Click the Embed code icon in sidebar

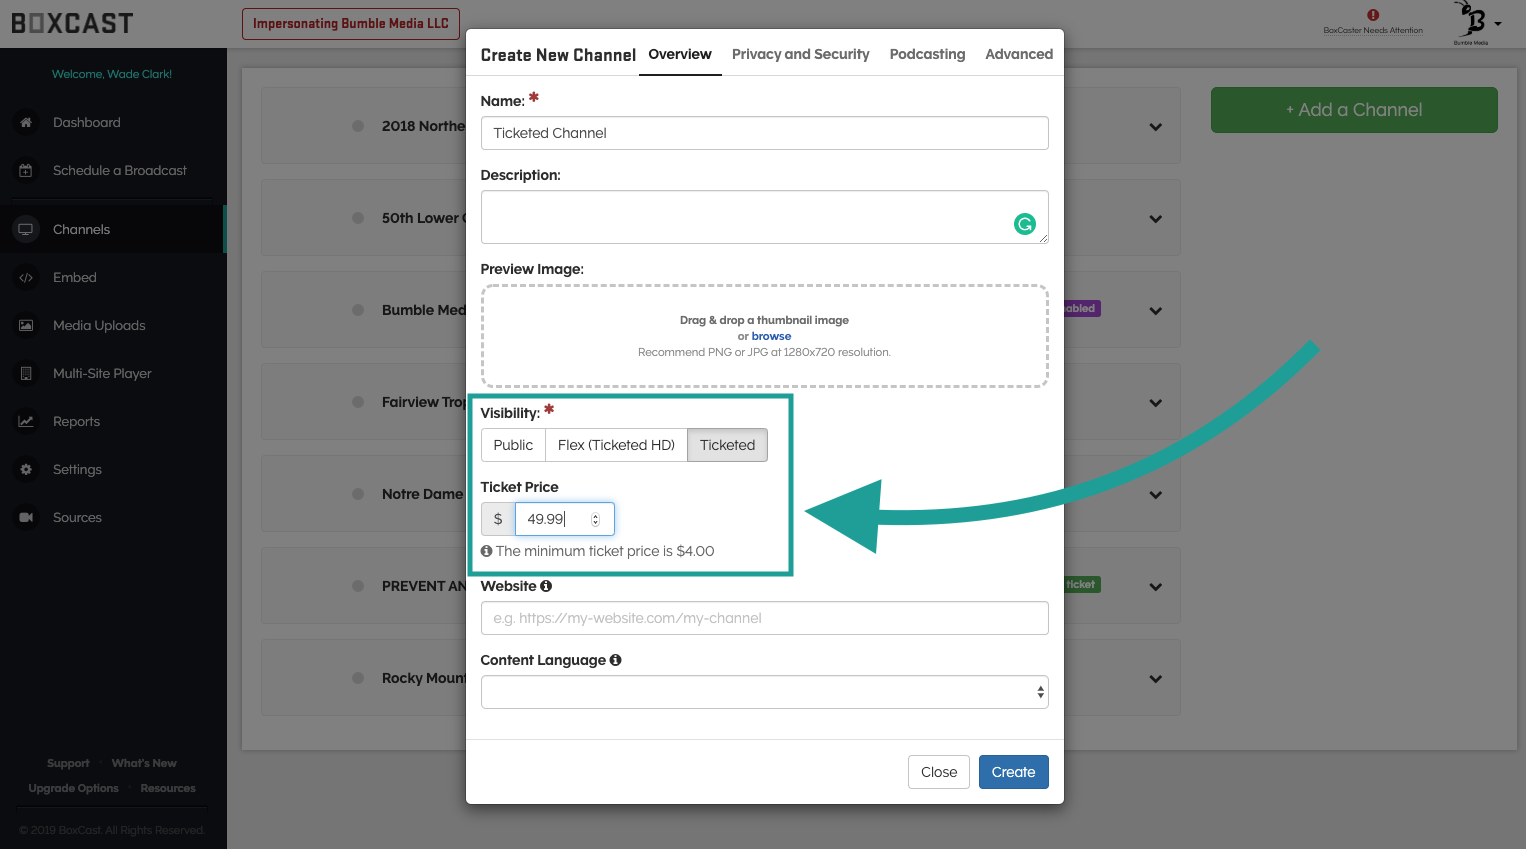26,278
